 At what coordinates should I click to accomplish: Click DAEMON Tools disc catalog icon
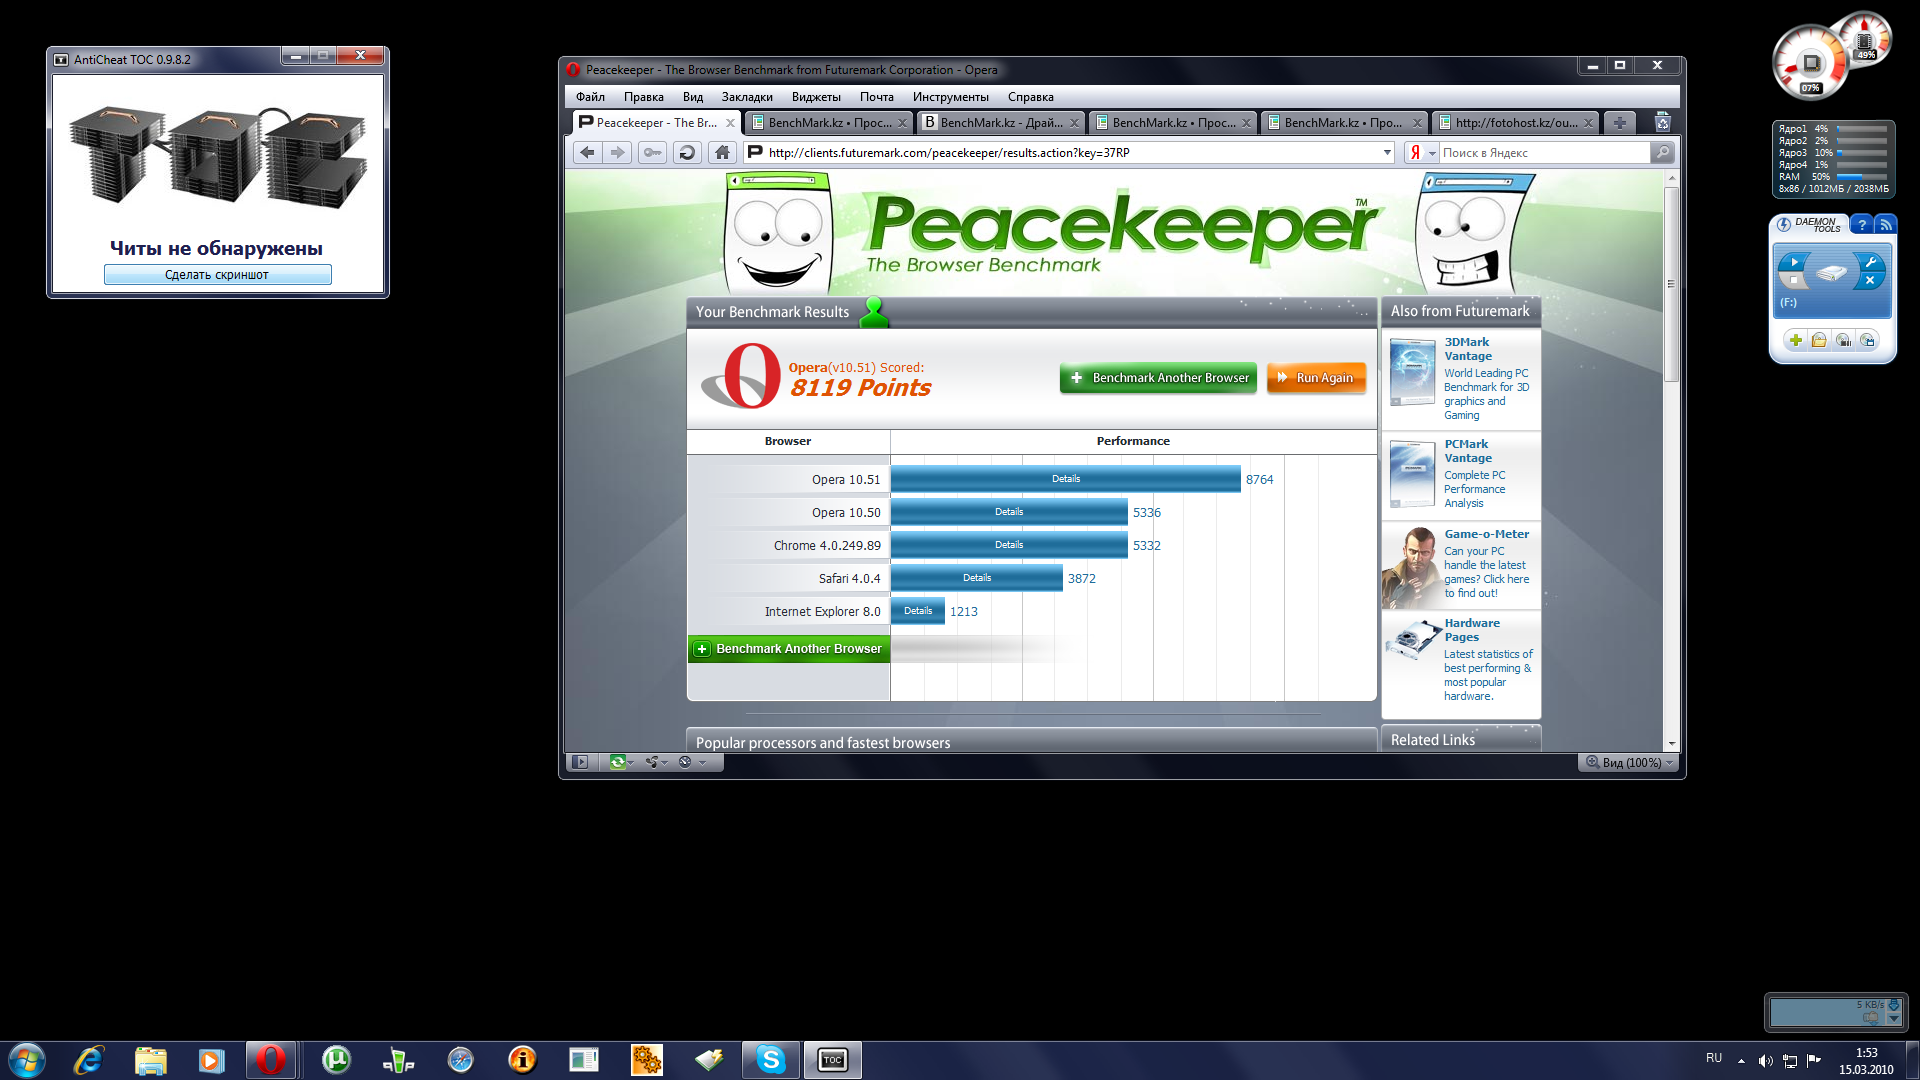click(x=1867, y=340)
